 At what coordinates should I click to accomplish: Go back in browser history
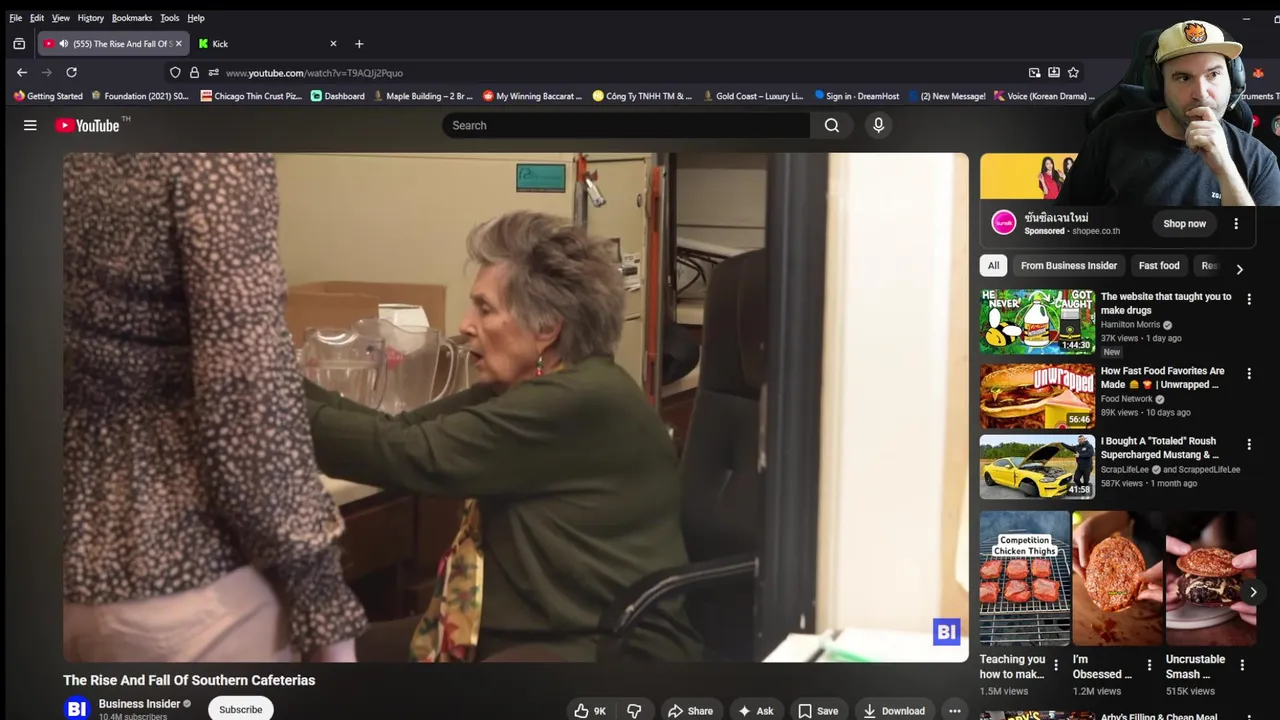(22, 72)
